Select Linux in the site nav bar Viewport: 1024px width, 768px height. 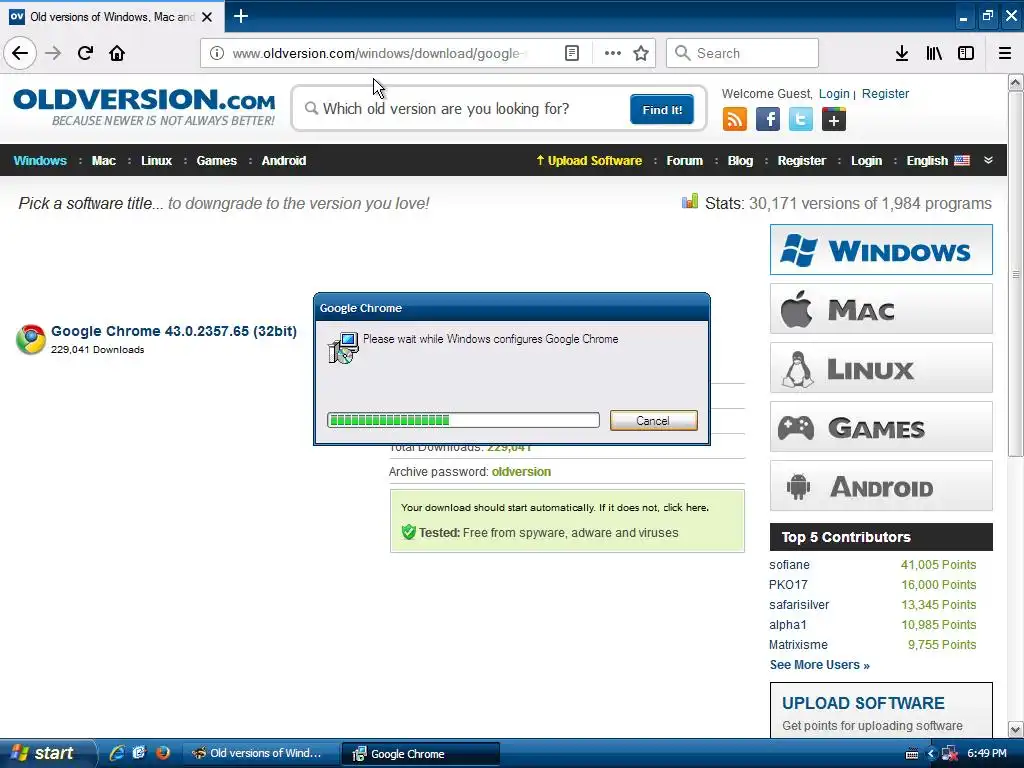click(x=156, y=161)
